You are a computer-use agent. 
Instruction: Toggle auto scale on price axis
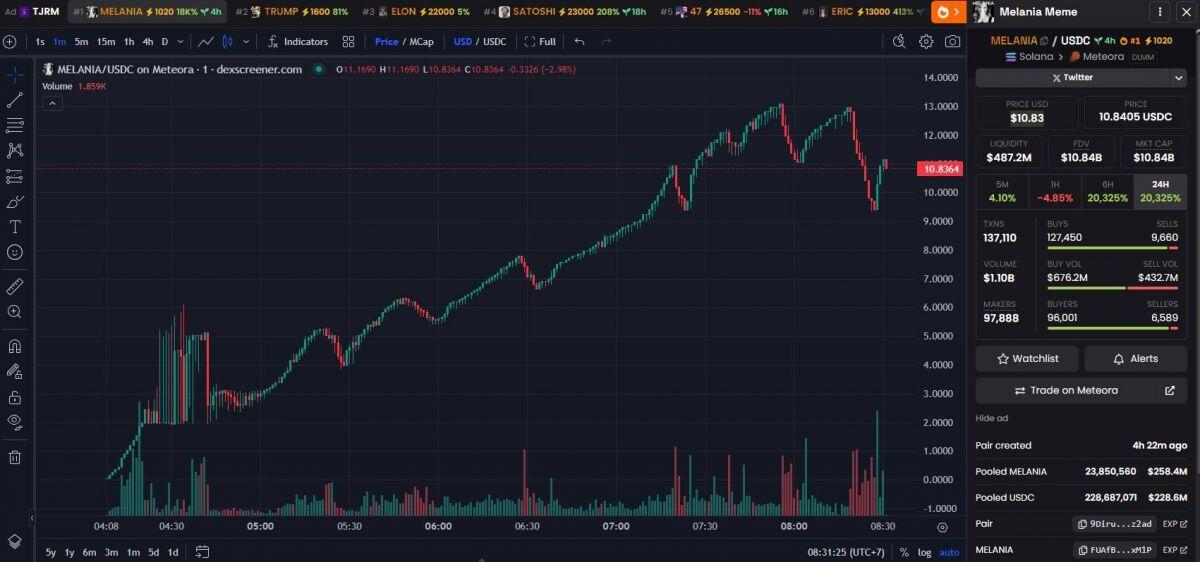click(949, 552)
